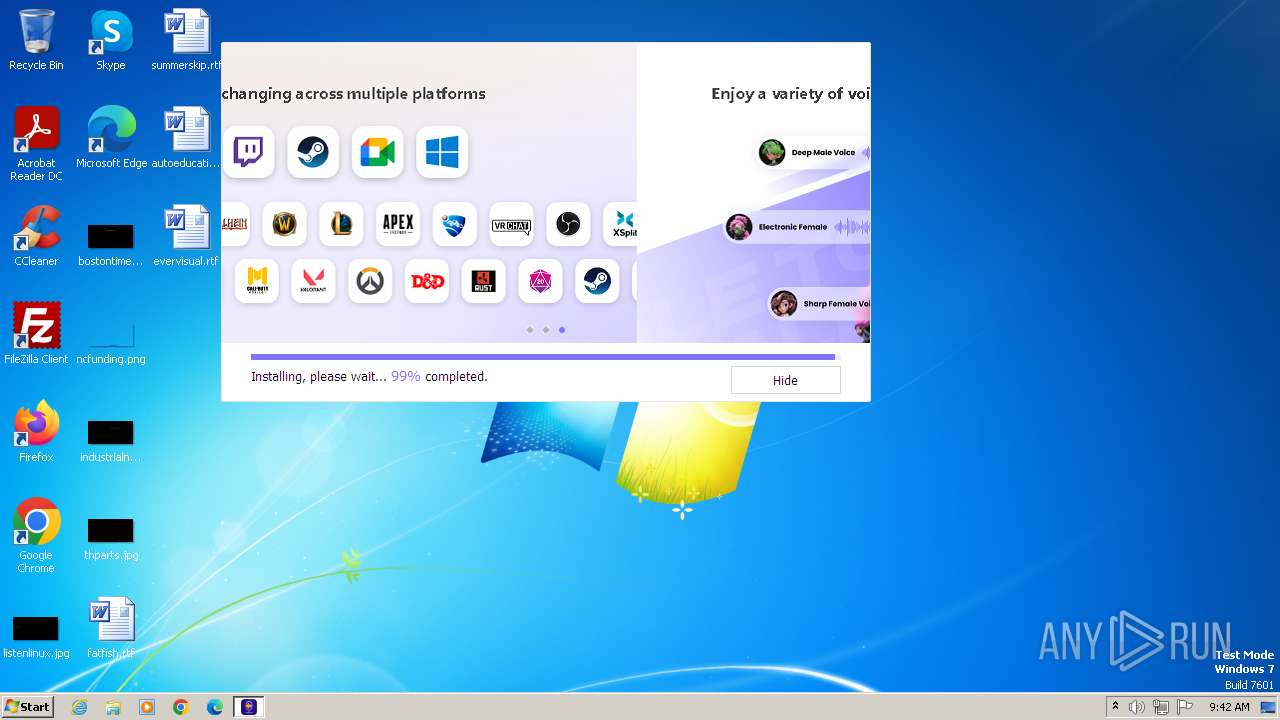1280x720 pixels.
Task: Click the Google Meet platform icon
Action: pyautogui.click(x=377, y=152)
